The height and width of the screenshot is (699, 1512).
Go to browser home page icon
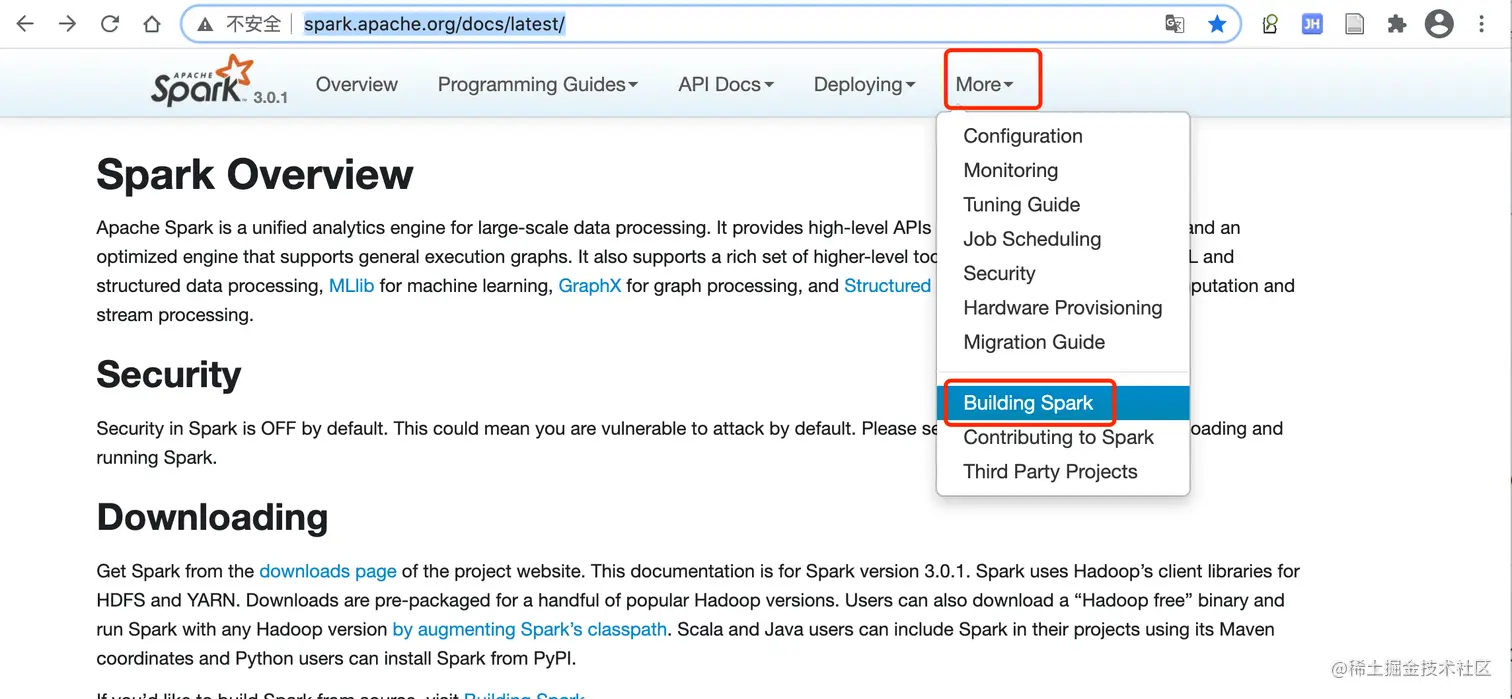click(x=152, y=24)
